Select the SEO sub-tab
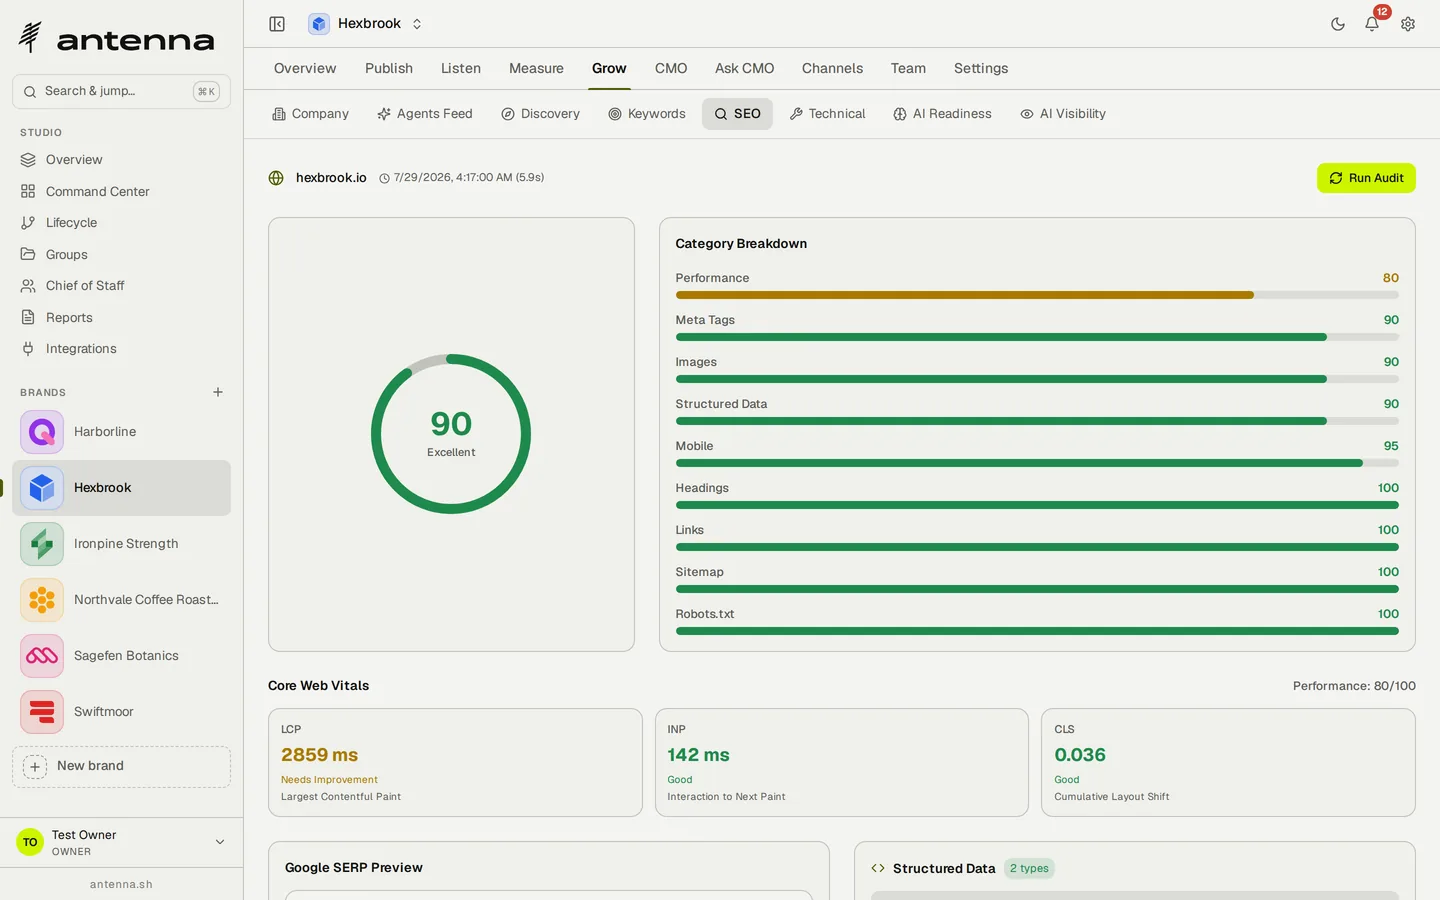Viewport: 1440px width, 900px height. coord(737,114)
